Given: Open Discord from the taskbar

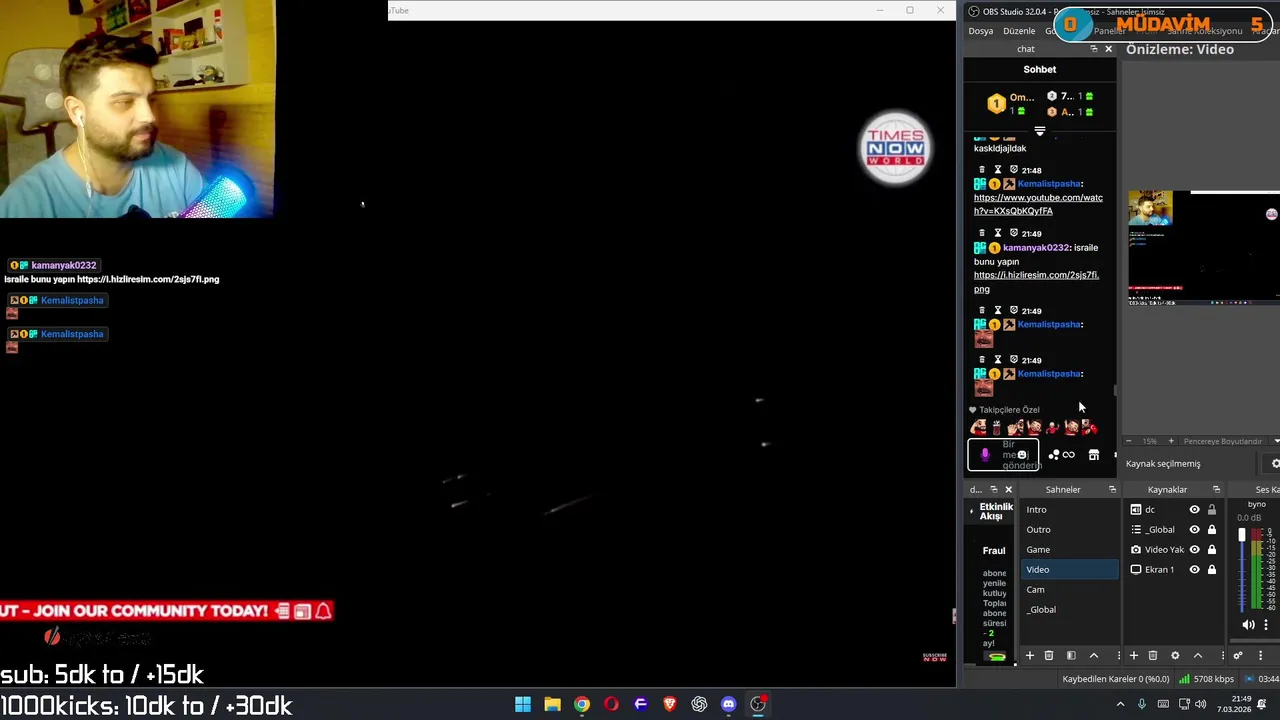Looking at the screenshot, I should [729, 704].
